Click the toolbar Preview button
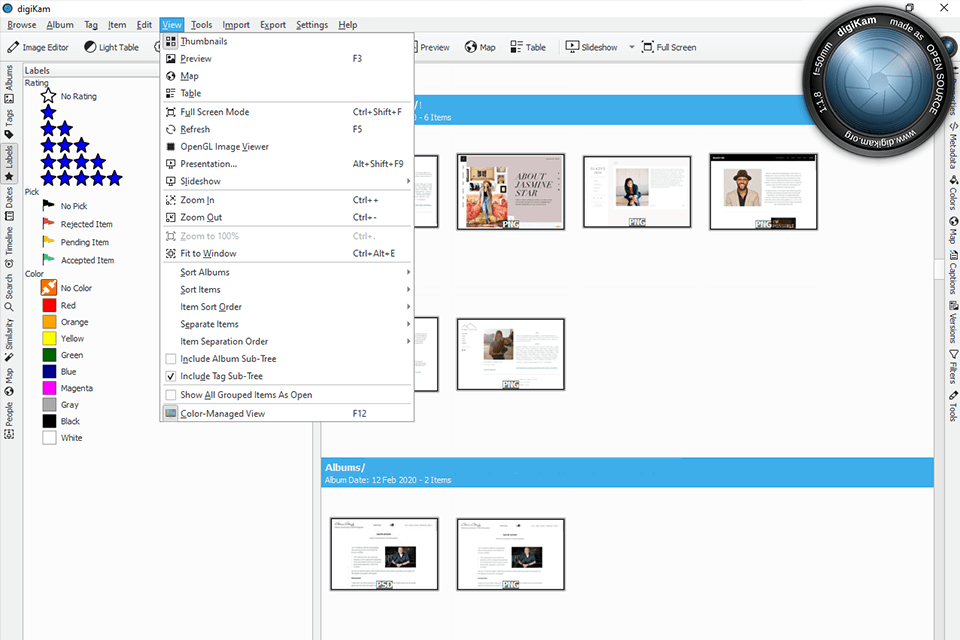This screenshot has height=640, width=960. click(433, 47)
